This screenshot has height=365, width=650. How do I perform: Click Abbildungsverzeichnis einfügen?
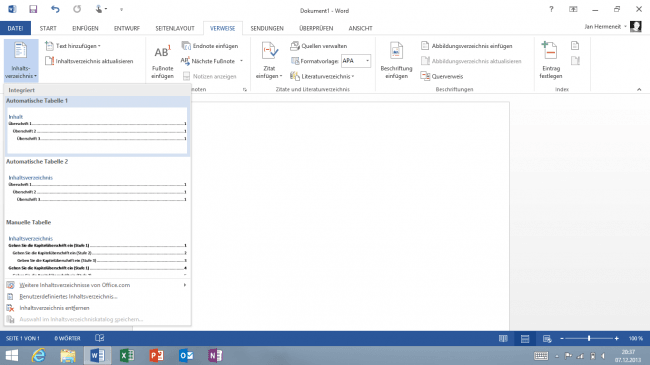(x=466, y=46)
